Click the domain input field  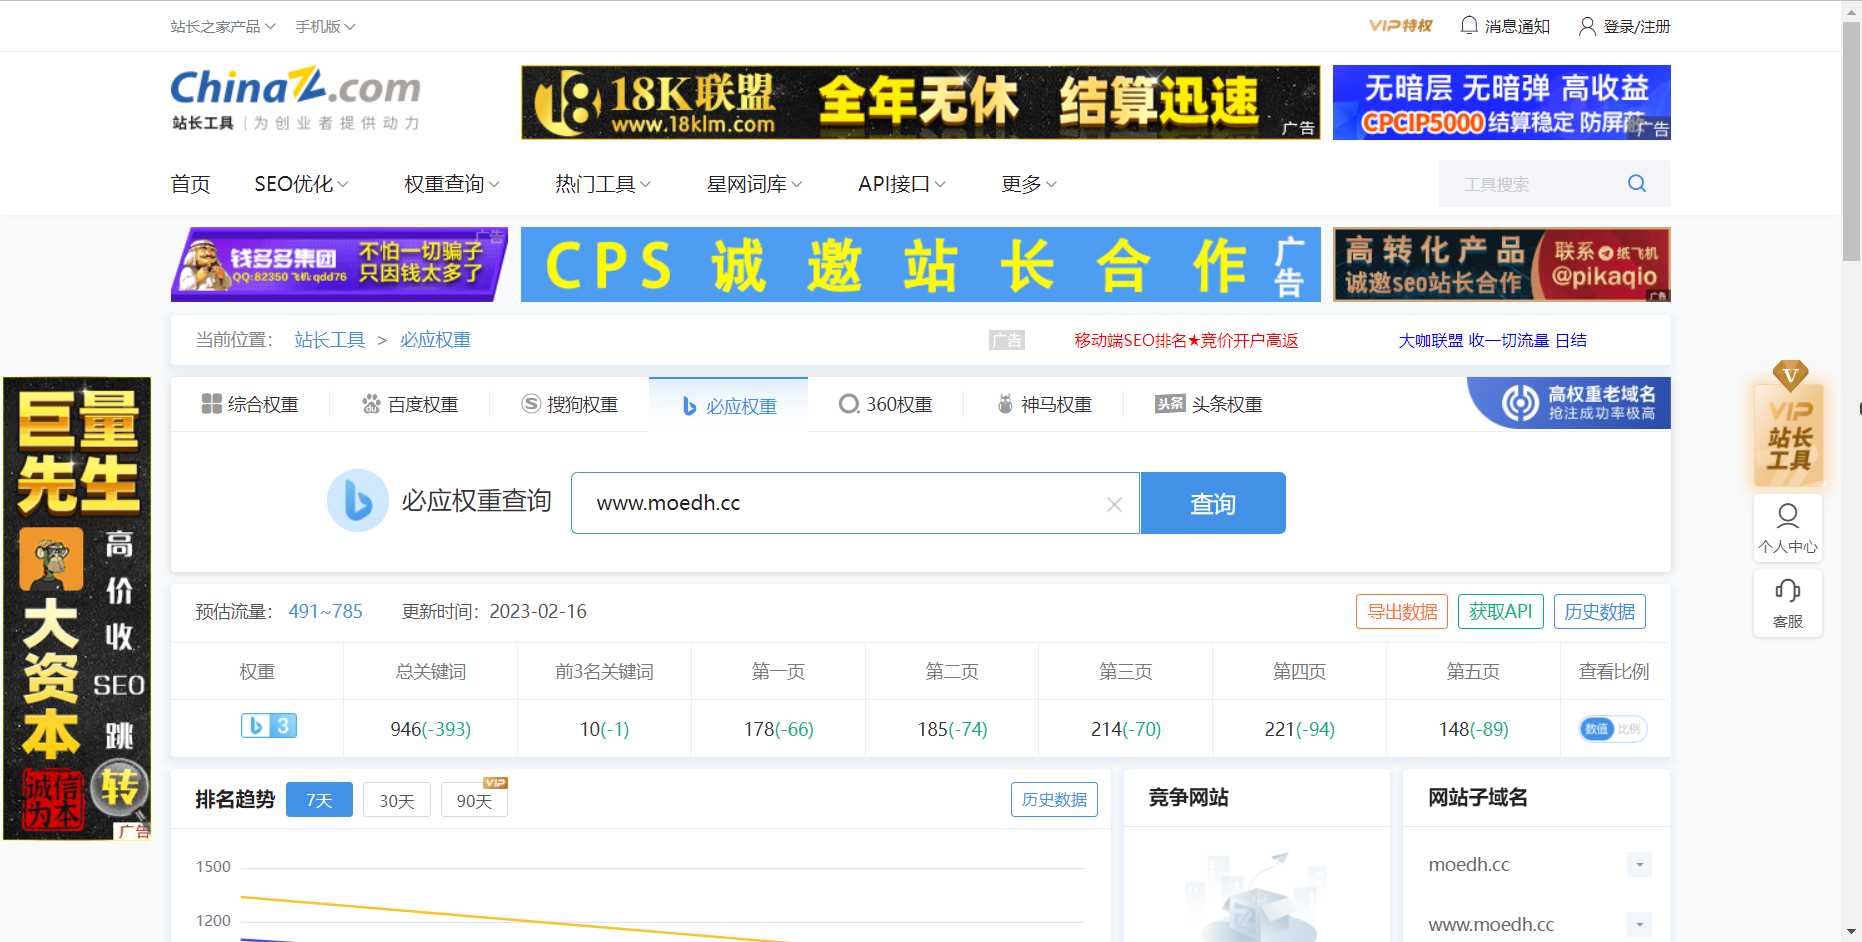855,503
